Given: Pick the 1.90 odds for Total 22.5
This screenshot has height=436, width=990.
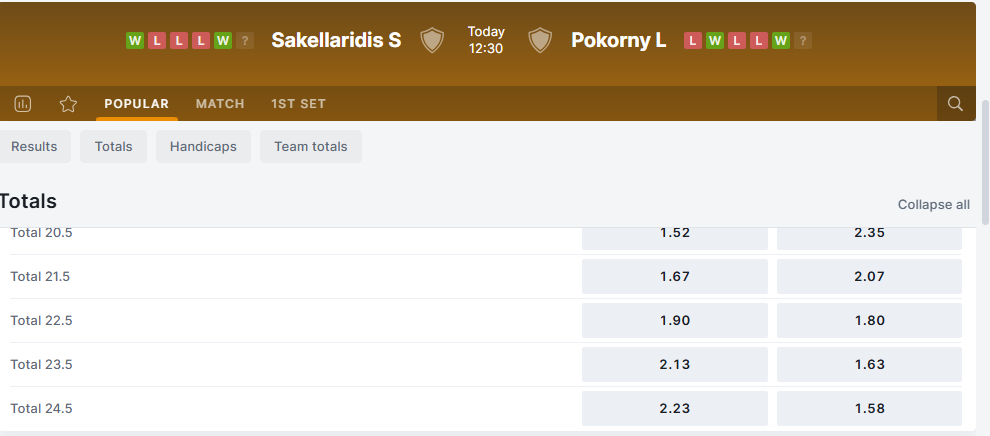Looking at the screenshot, I should click(x=675, y=321).
